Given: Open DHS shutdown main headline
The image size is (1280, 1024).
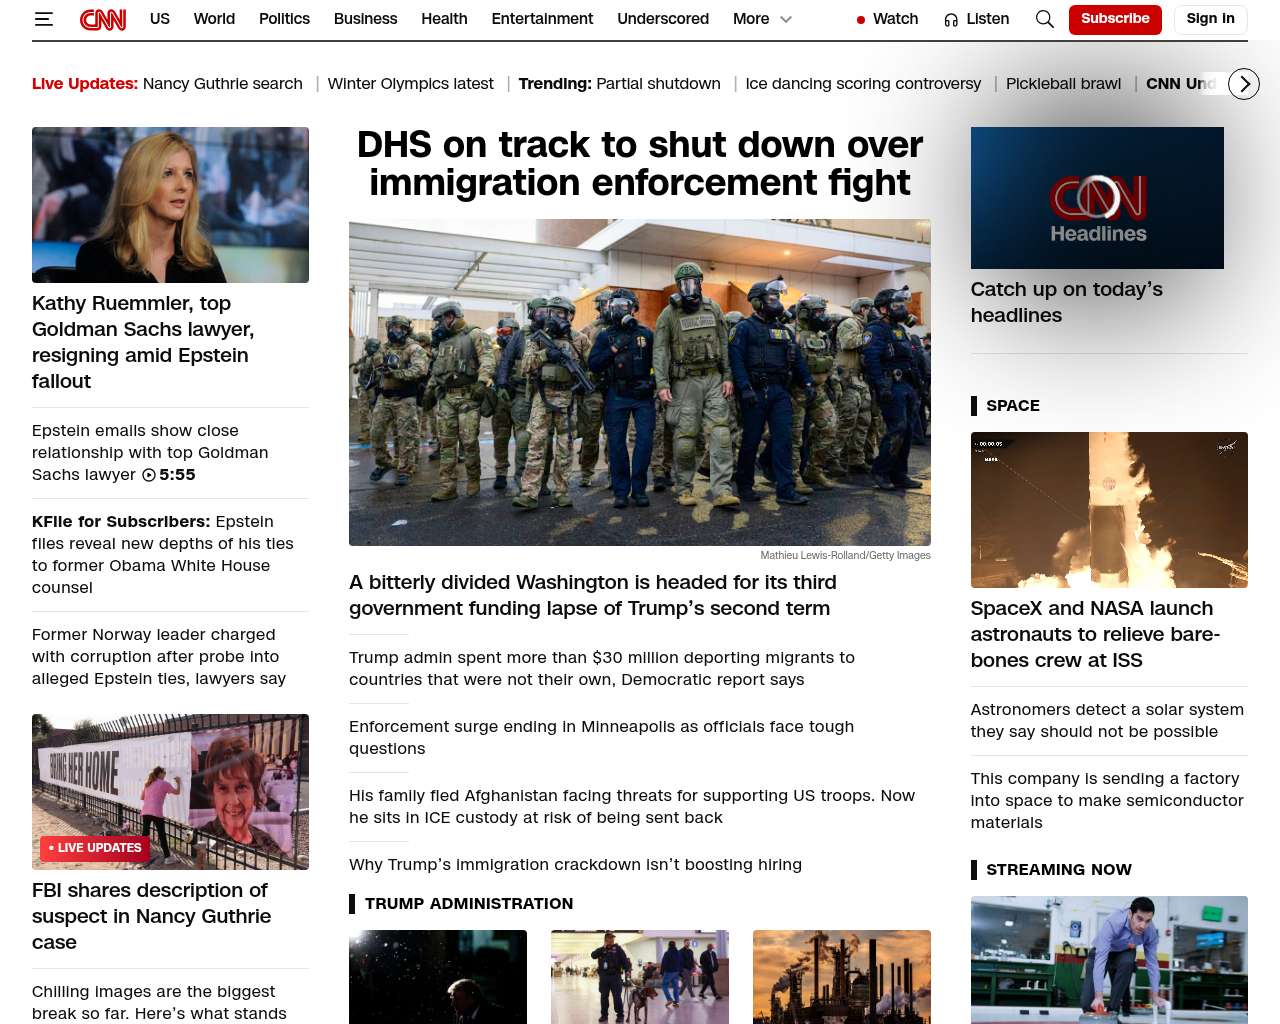Looking at the screenshot, I should click(x=640, y=164).
